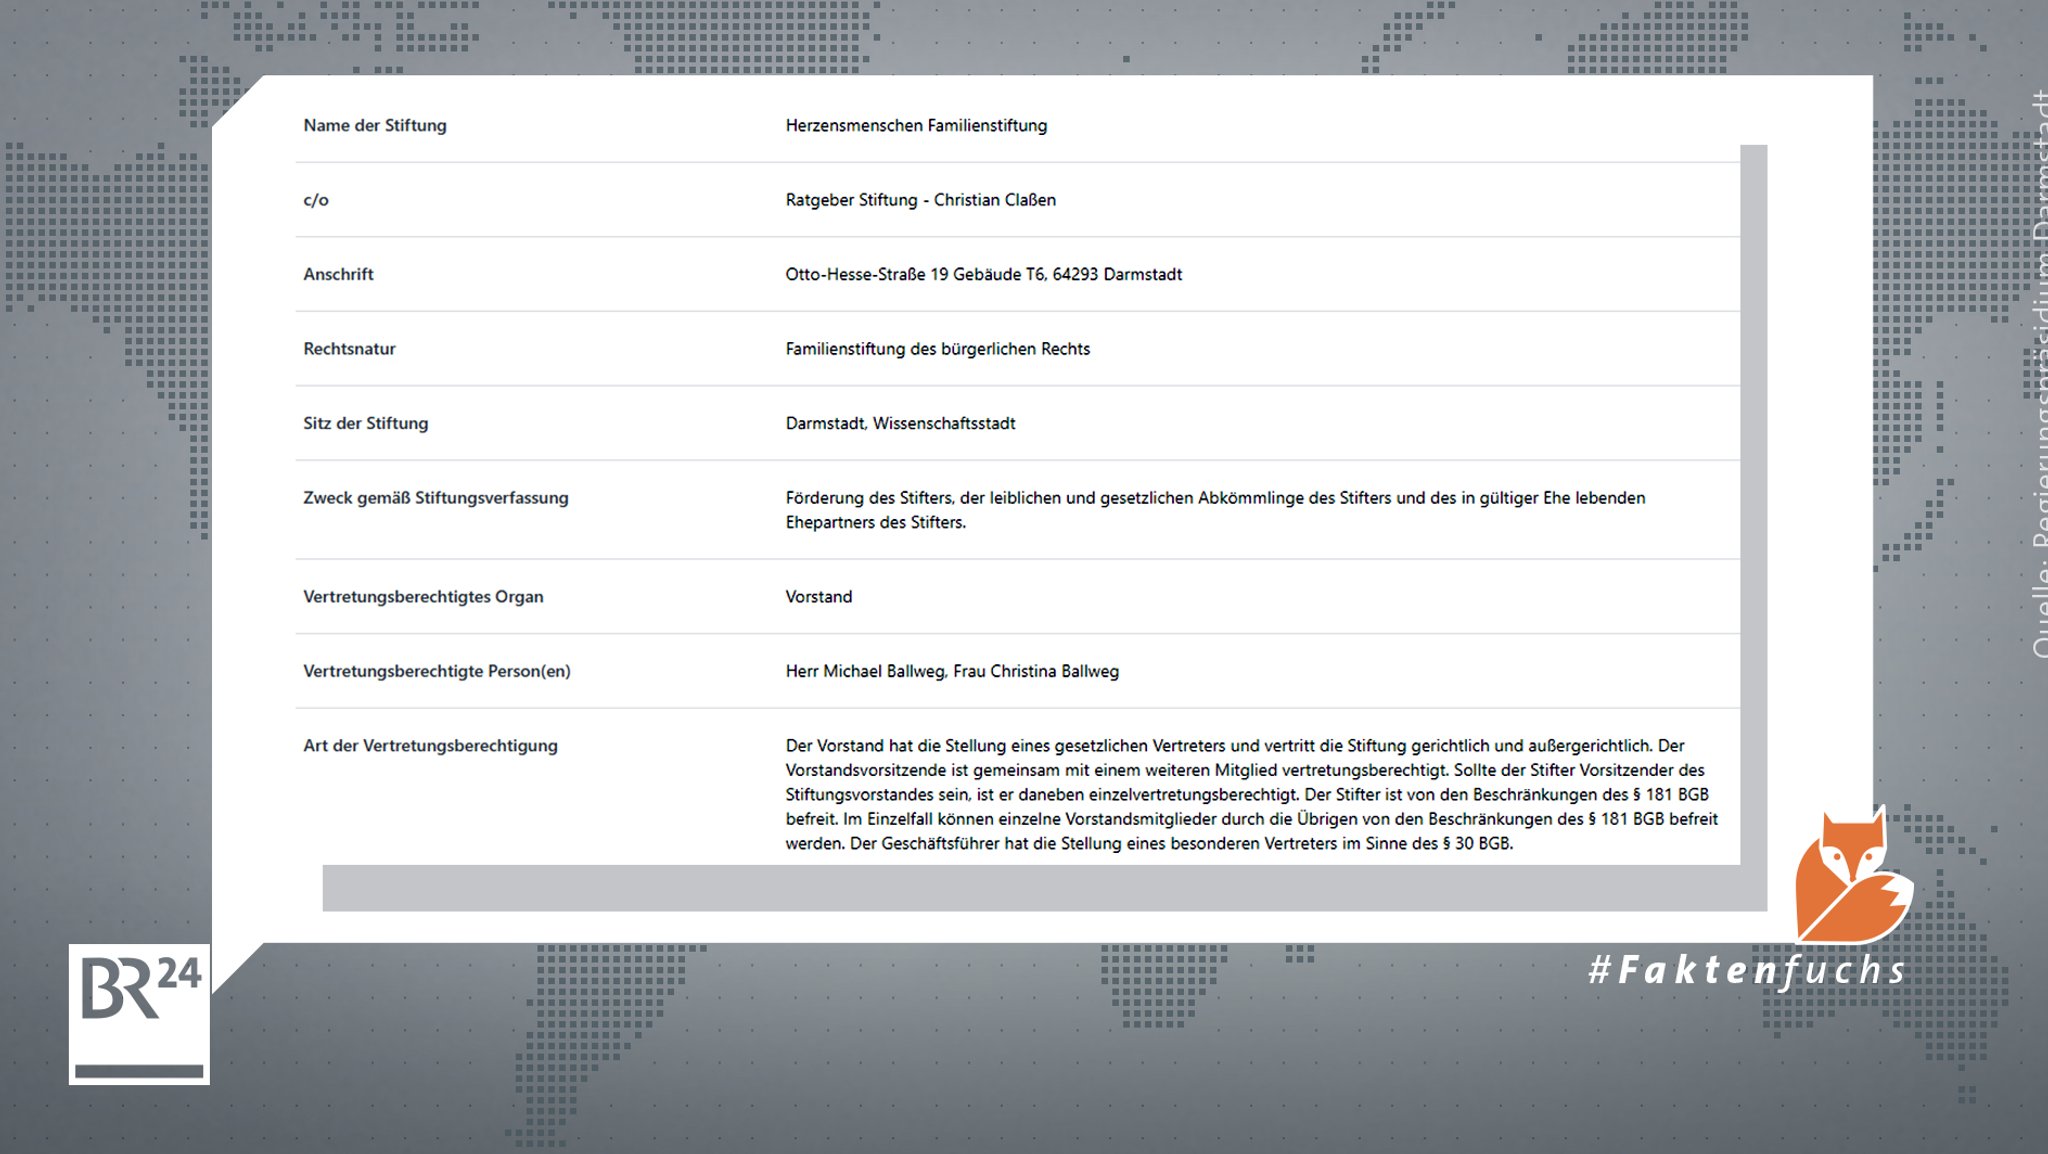The image size is (2048, 1154).
Task: Click the 'c/o' row label
Action: coord(316,200)
